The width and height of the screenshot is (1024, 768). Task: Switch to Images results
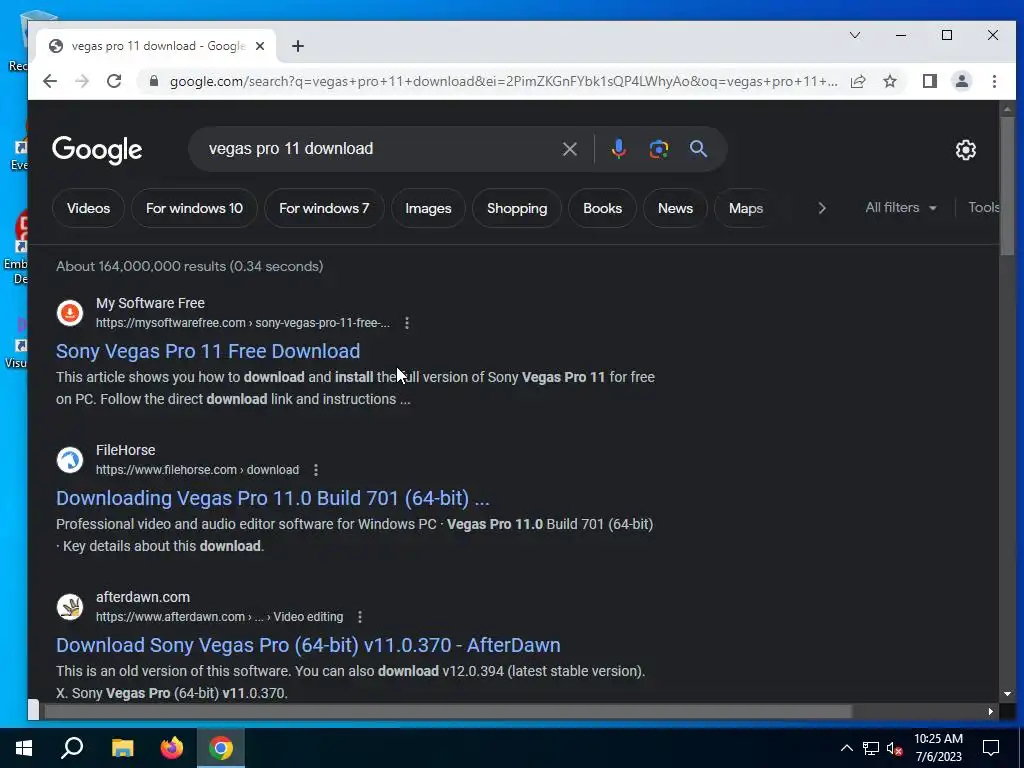coord(428,208)
